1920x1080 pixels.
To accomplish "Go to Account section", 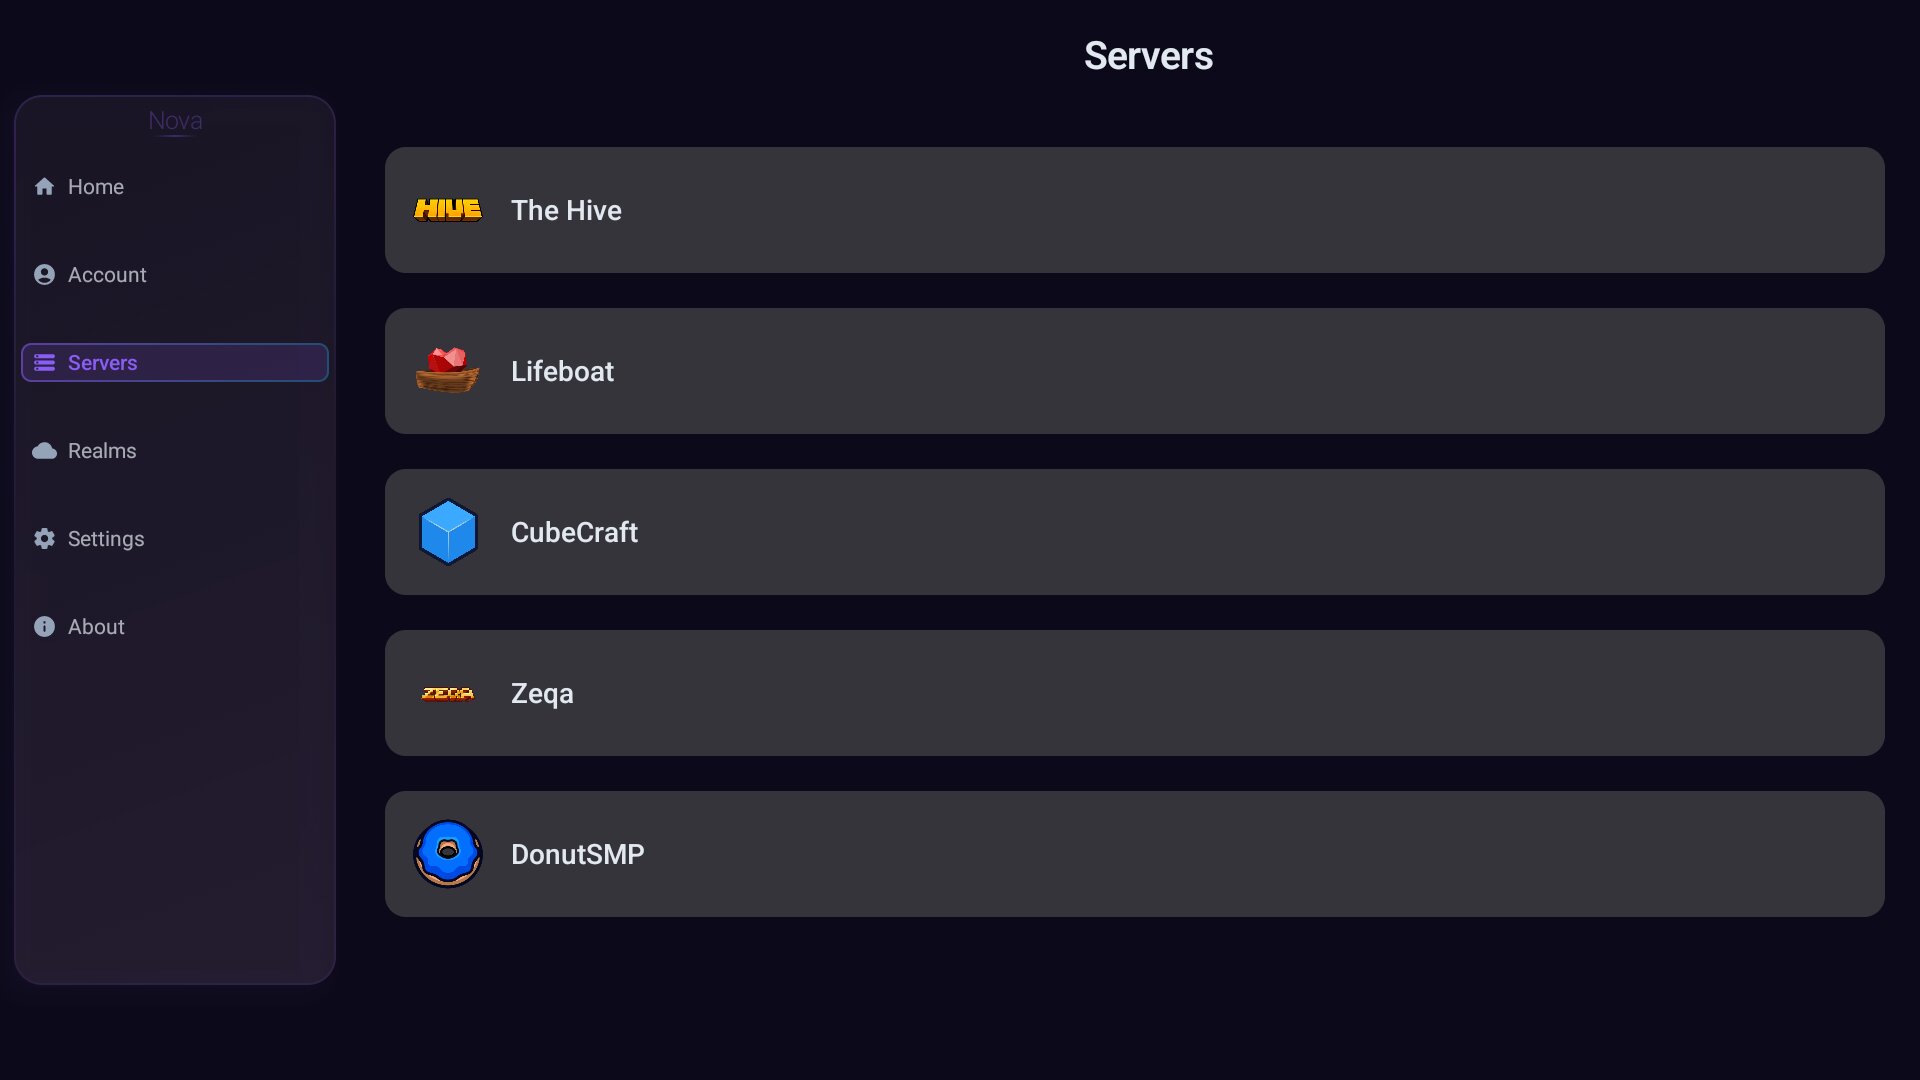I will click(x=107, y=275).
